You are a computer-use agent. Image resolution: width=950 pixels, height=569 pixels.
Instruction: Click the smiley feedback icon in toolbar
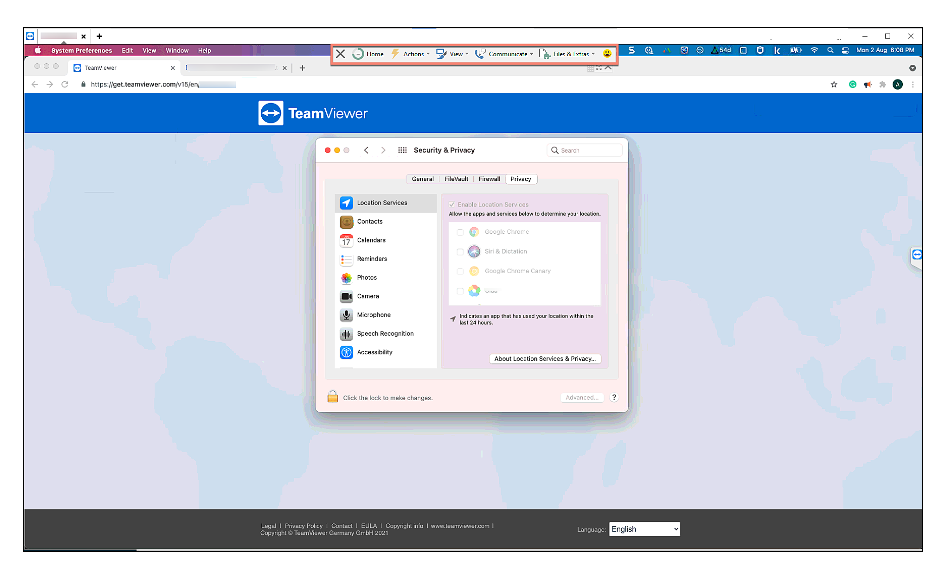coord(607,54)
